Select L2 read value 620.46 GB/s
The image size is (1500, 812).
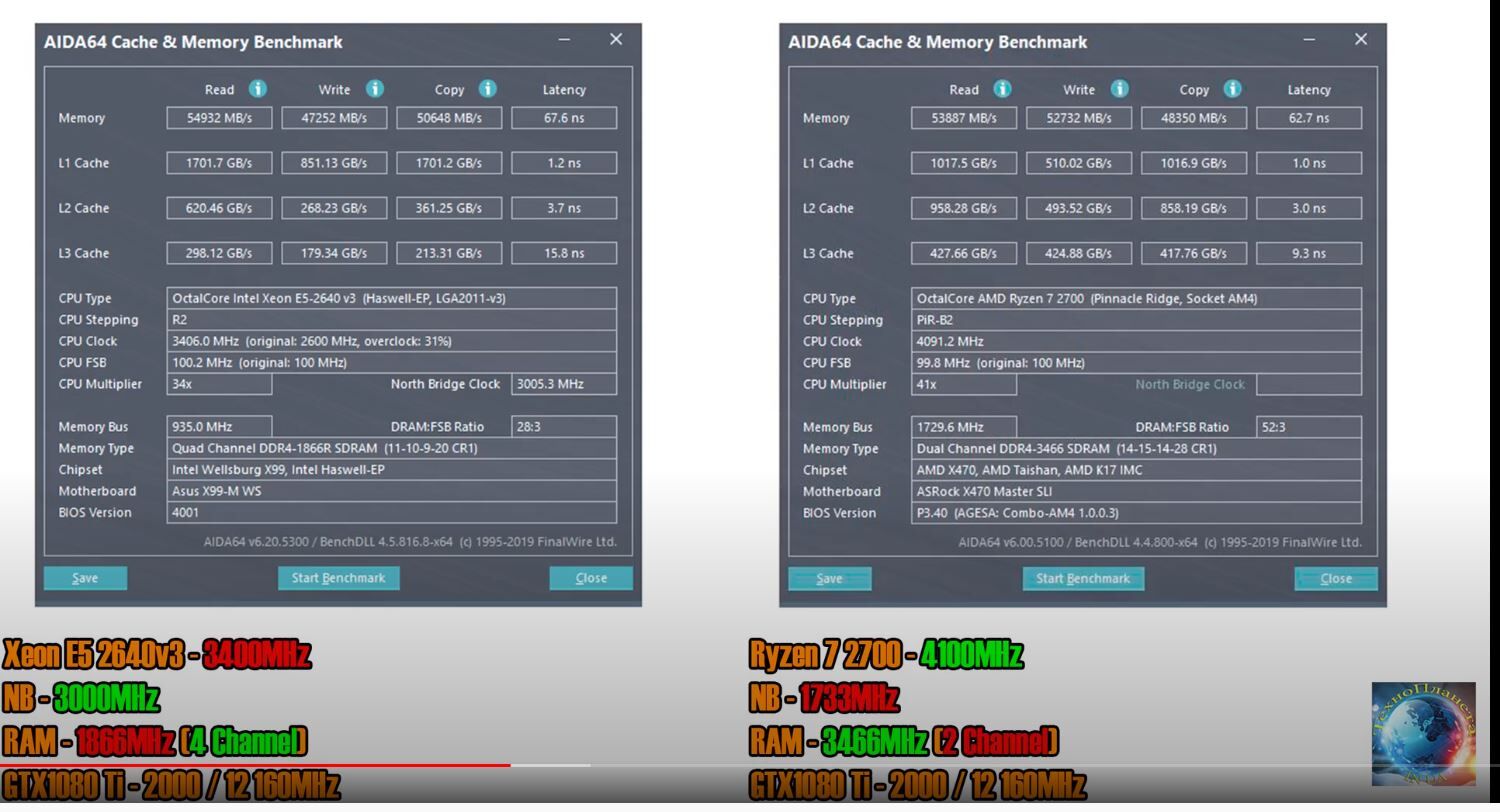[219, 208]
